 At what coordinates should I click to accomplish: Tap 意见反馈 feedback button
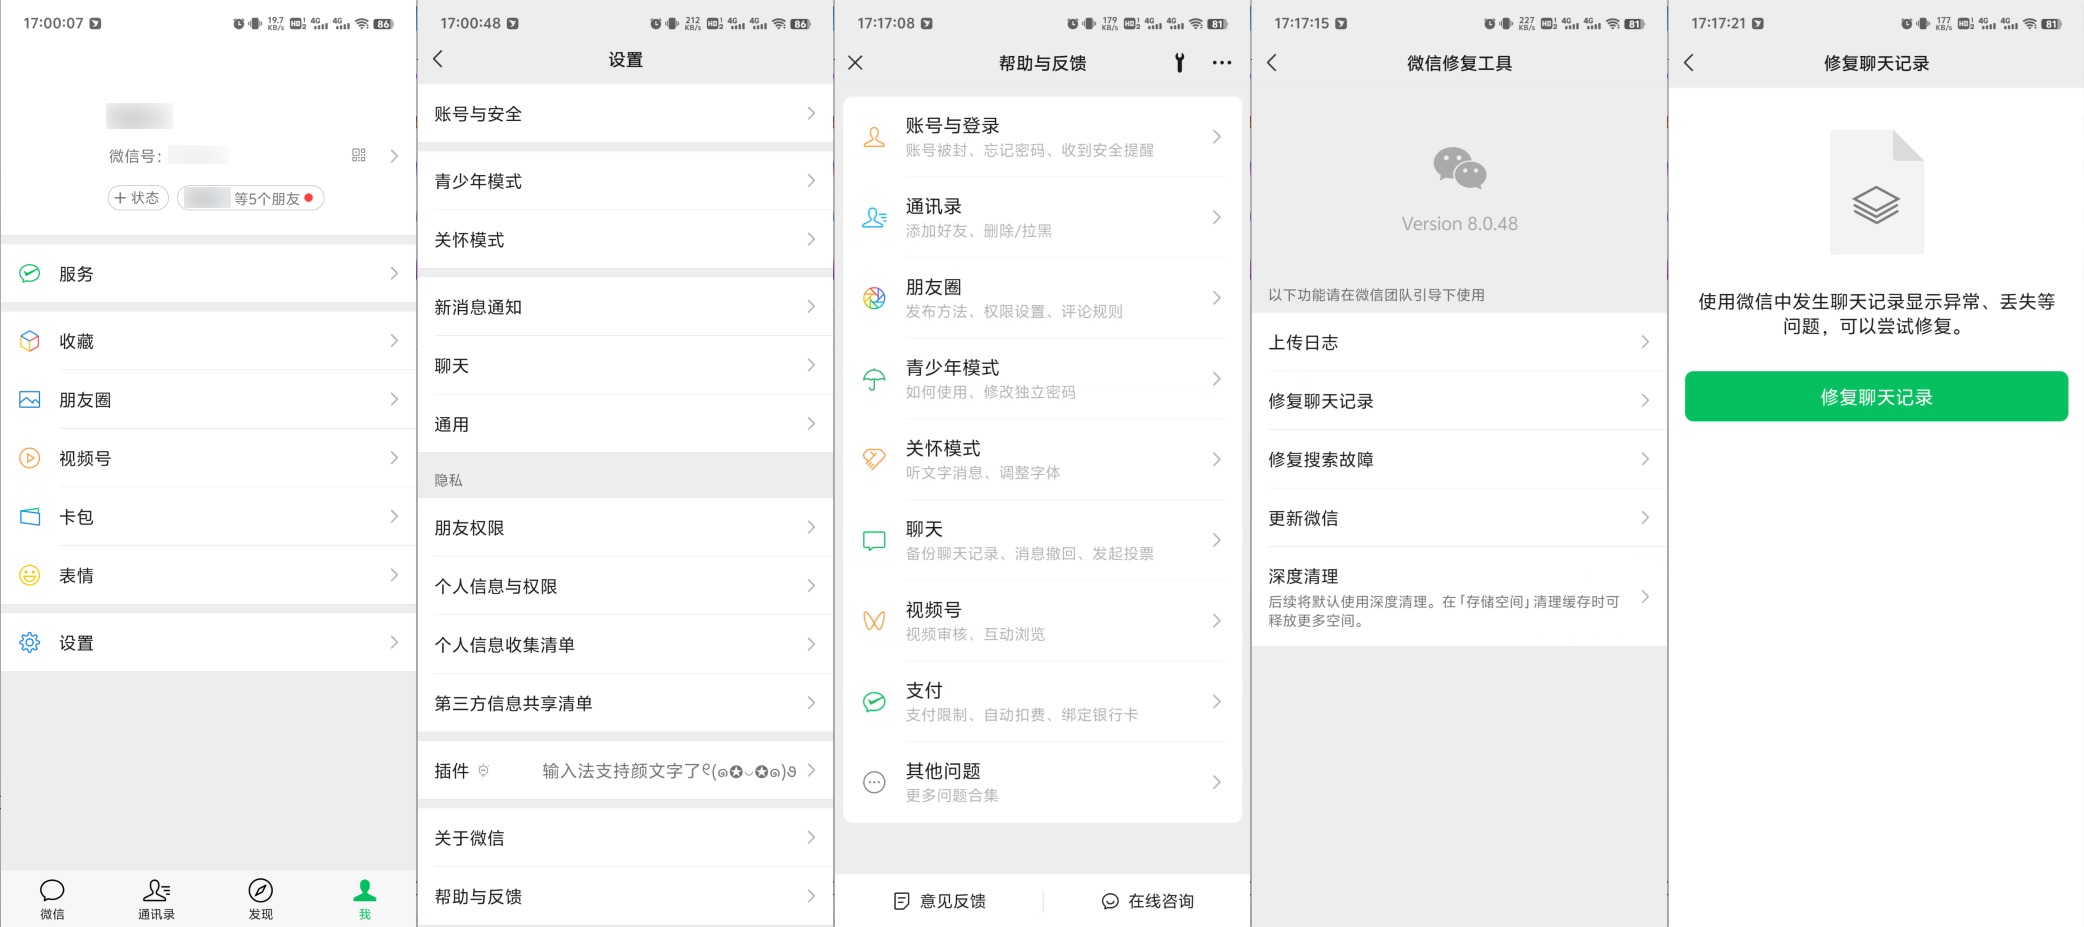point(939,901)
